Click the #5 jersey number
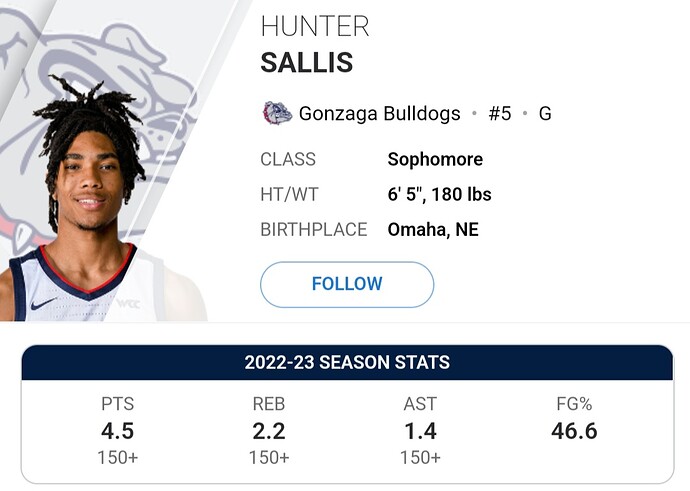Screen dimensions: 690x491 499,113
